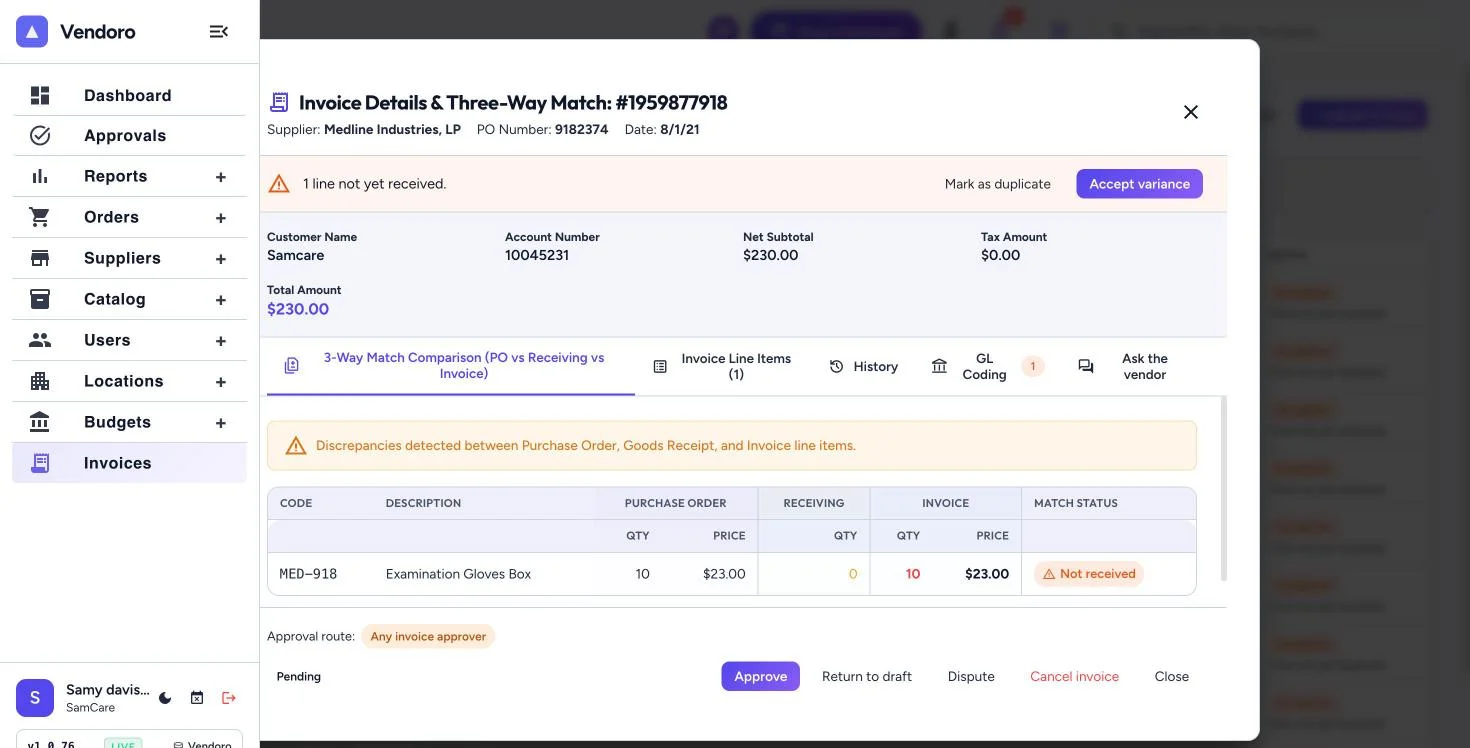This screenshot has width=1470, height=748.
Task: Toggle dark mode with the moon icon
Action: [x=165, y=698]
